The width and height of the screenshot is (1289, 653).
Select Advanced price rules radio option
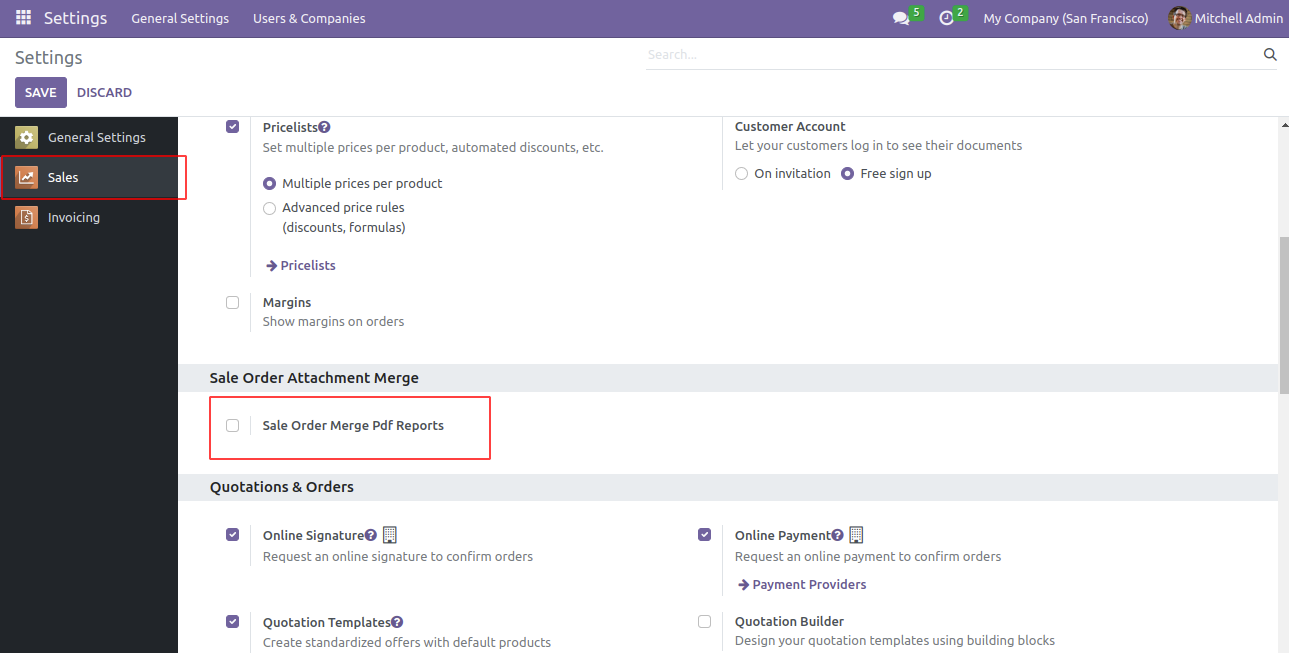(x=269, y=208)
